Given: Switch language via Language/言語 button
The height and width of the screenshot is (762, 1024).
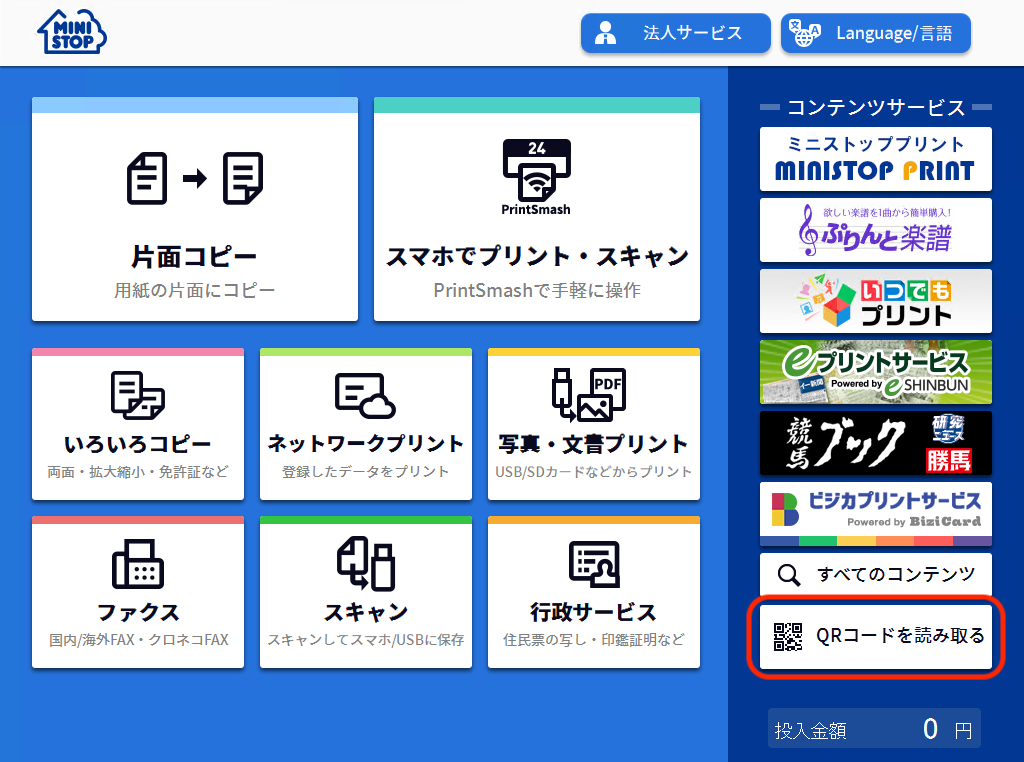Looking at the screenshot, I should [x=875, y=33].
